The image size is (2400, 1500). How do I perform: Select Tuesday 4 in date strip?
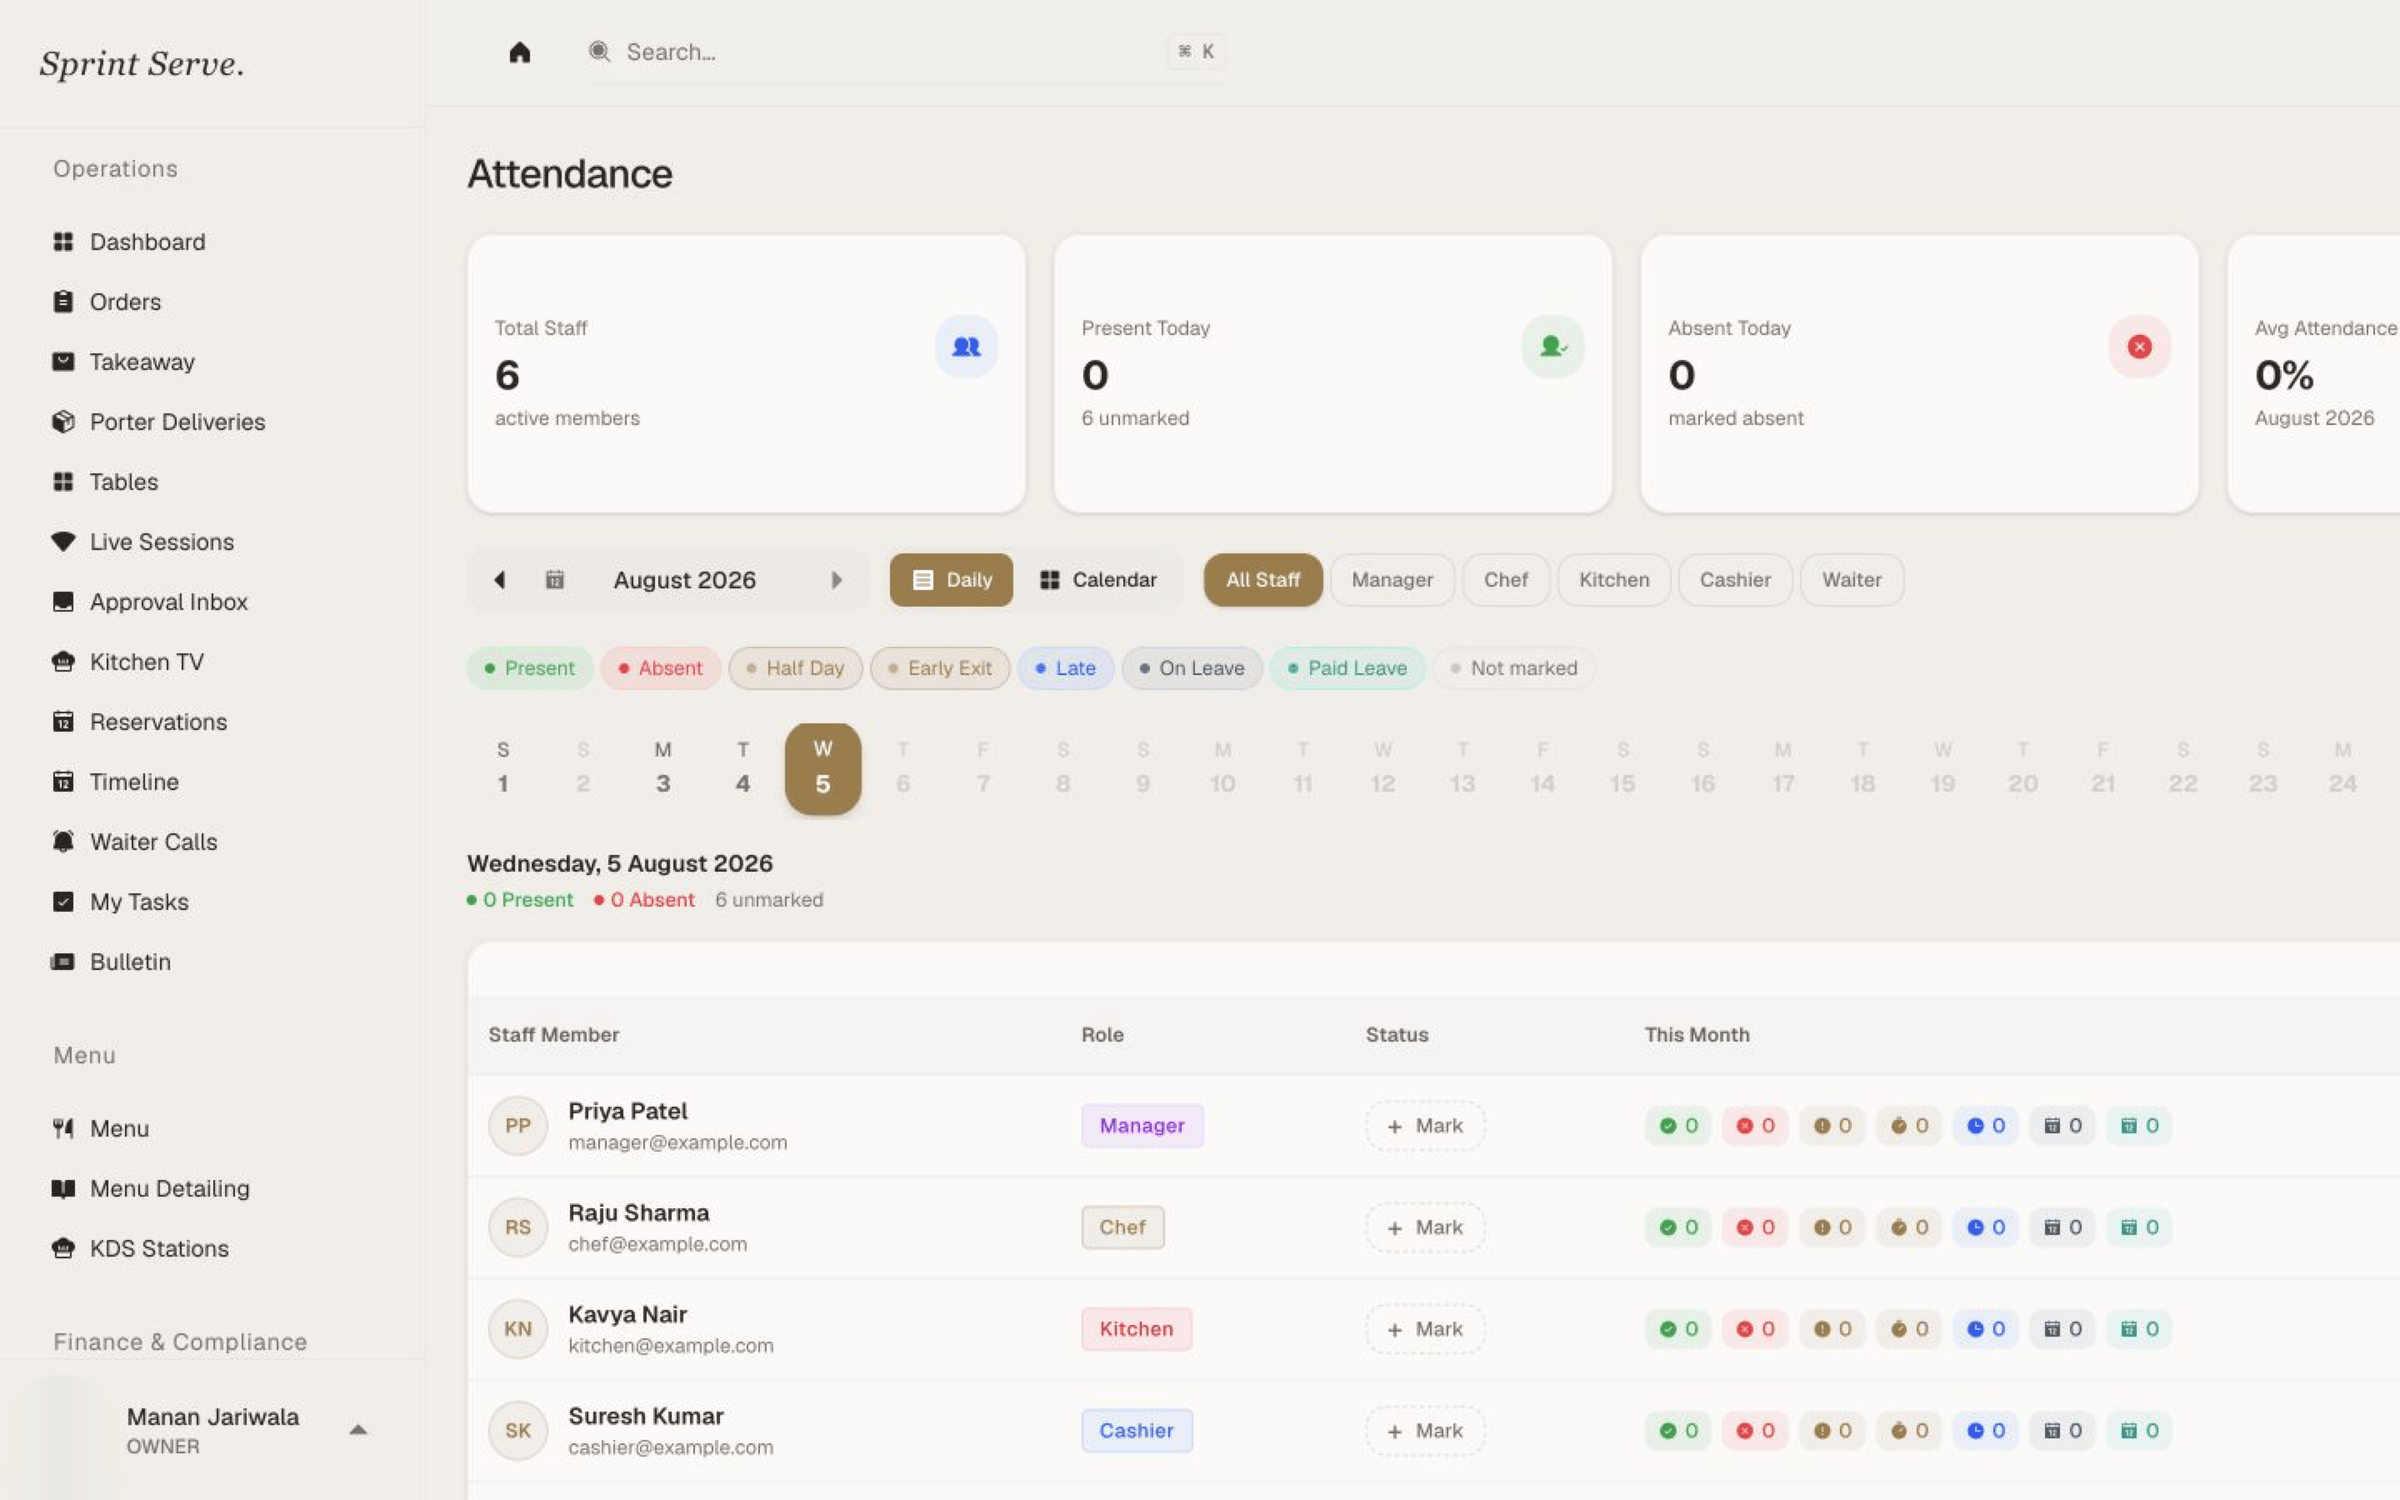(x=743, y=768)
